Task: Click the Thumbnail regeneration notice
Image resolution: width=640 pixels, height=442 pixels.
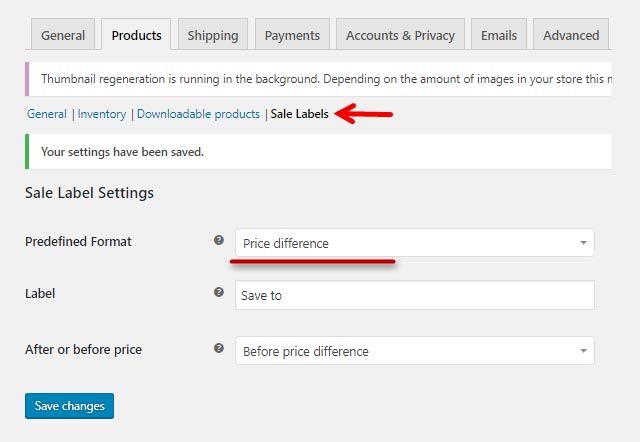Action: click(318, 79)
